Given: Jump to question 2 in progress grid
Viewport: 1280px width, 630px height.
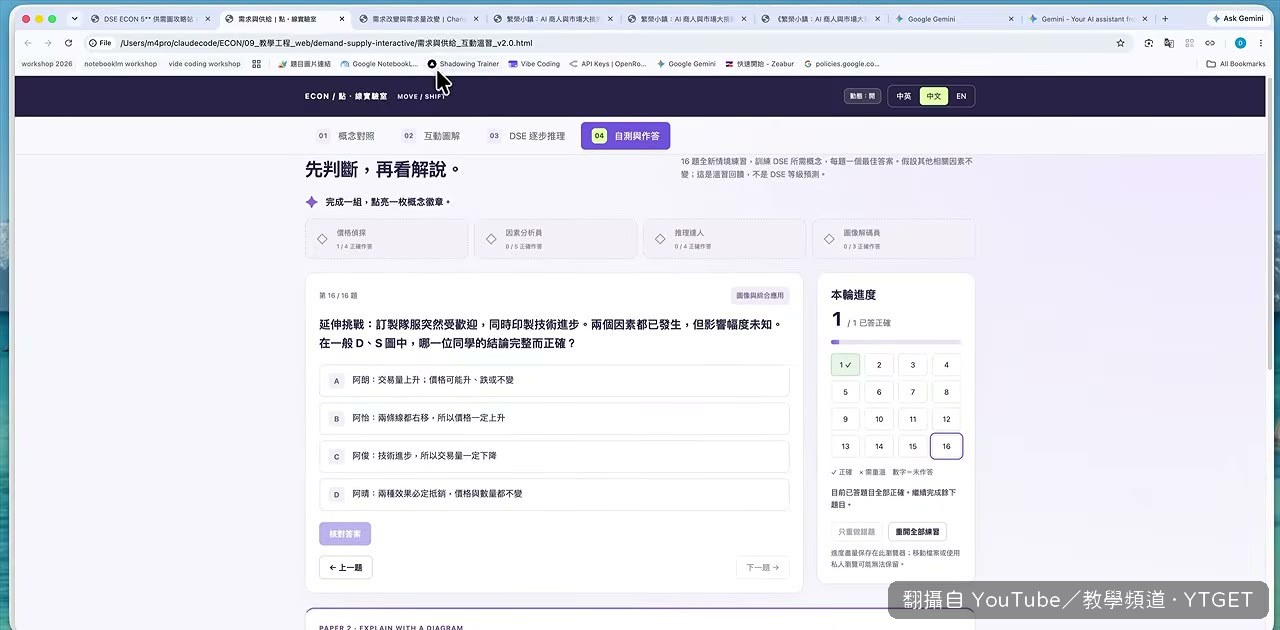Looking at the screenshot, I should coord(879,365).
